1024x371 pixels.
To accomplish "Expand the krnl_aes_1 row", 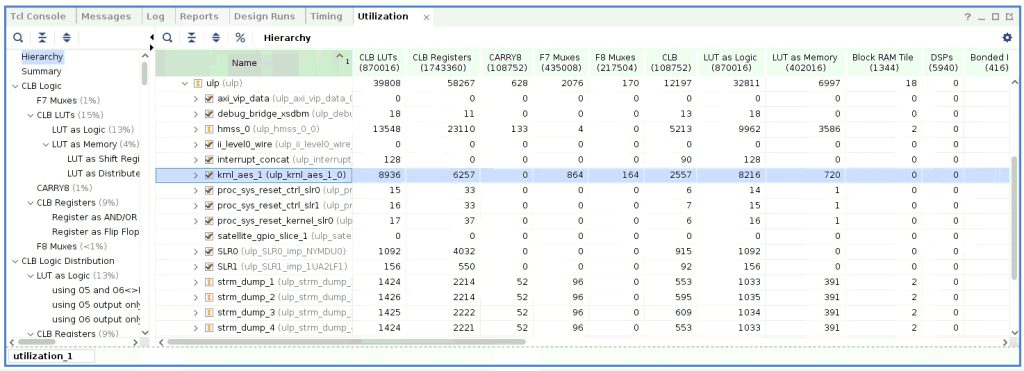I will point(195,175).
